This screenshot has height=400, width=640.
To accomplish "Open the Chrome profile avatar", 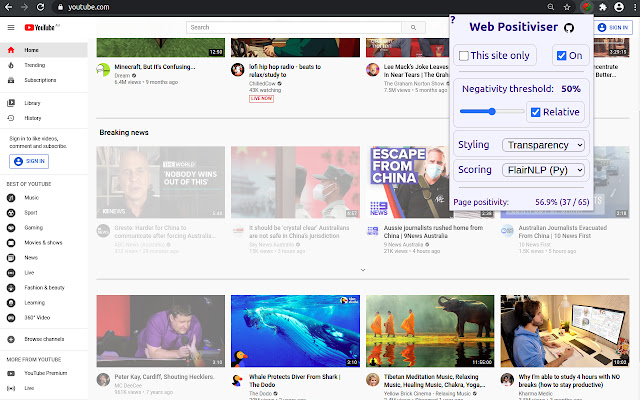I will 619,7.
